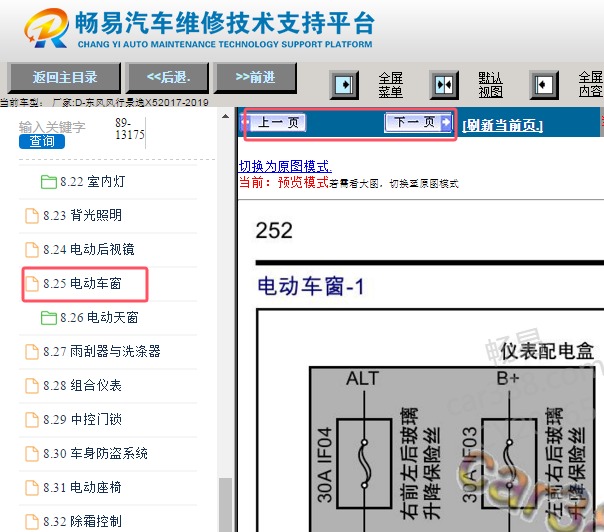The width and height of the screenshot is (604, 532).
Task: Click the B+ terminal label
Action: 508,378
